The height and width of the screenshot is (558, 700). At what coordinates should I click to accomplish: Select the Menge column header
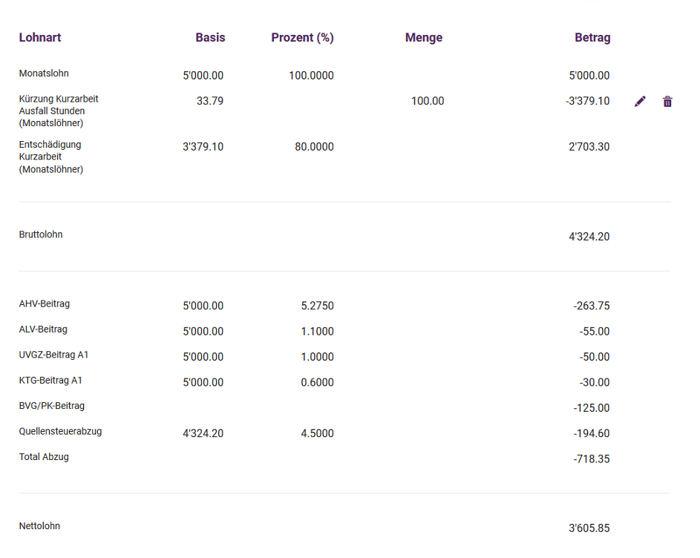[424, 38]
